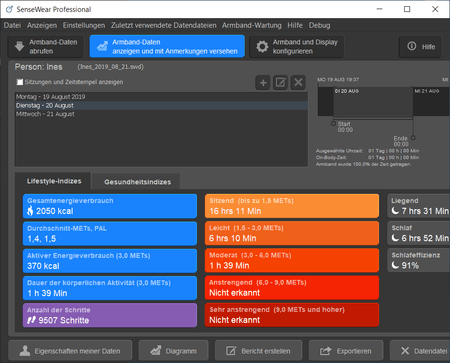Click the Armband wurde 100,0% getragen text

click(363, 164)
